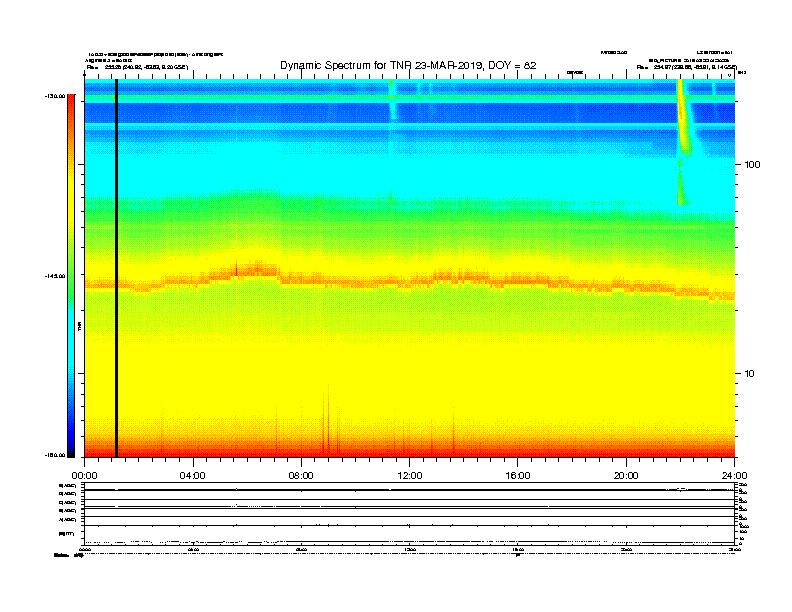Click the 24:00 time axis label

coord(734,476)
